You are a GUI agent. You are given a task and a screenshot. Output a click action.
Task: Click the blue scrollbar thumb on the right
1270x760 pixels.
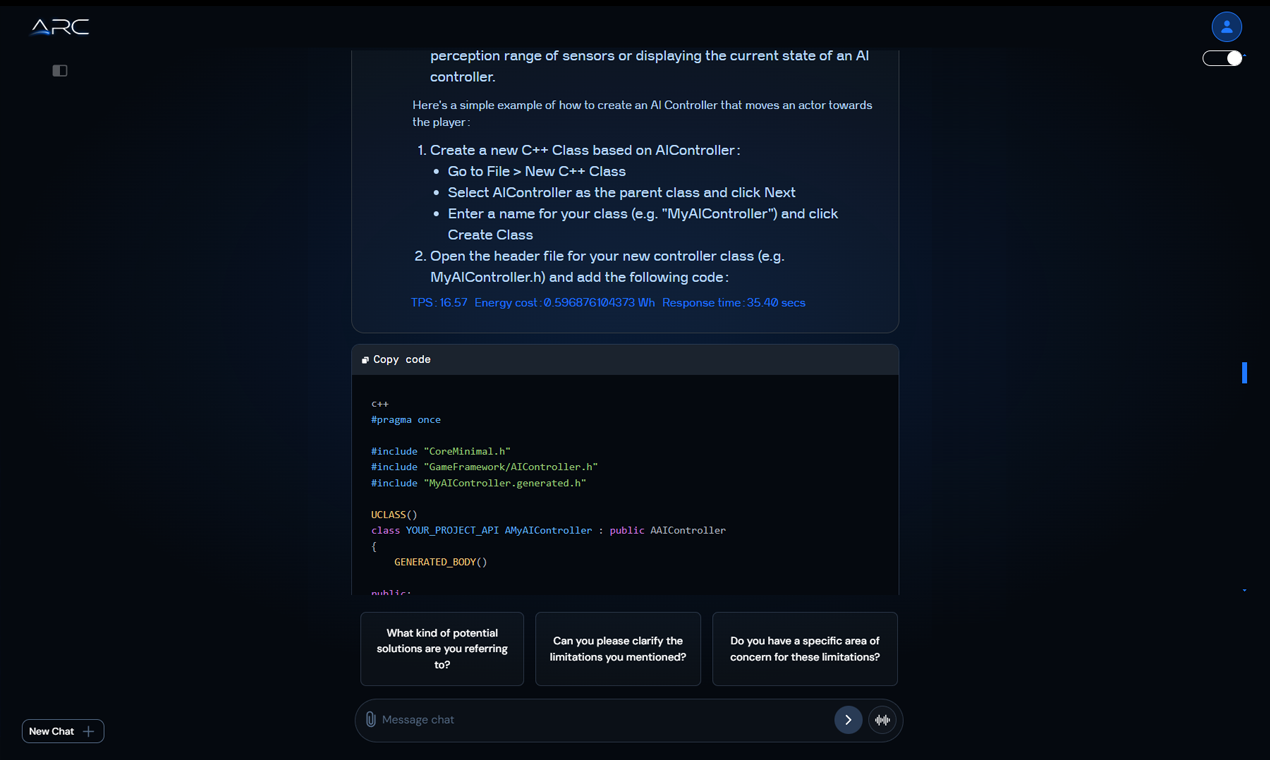(1244, 373)
